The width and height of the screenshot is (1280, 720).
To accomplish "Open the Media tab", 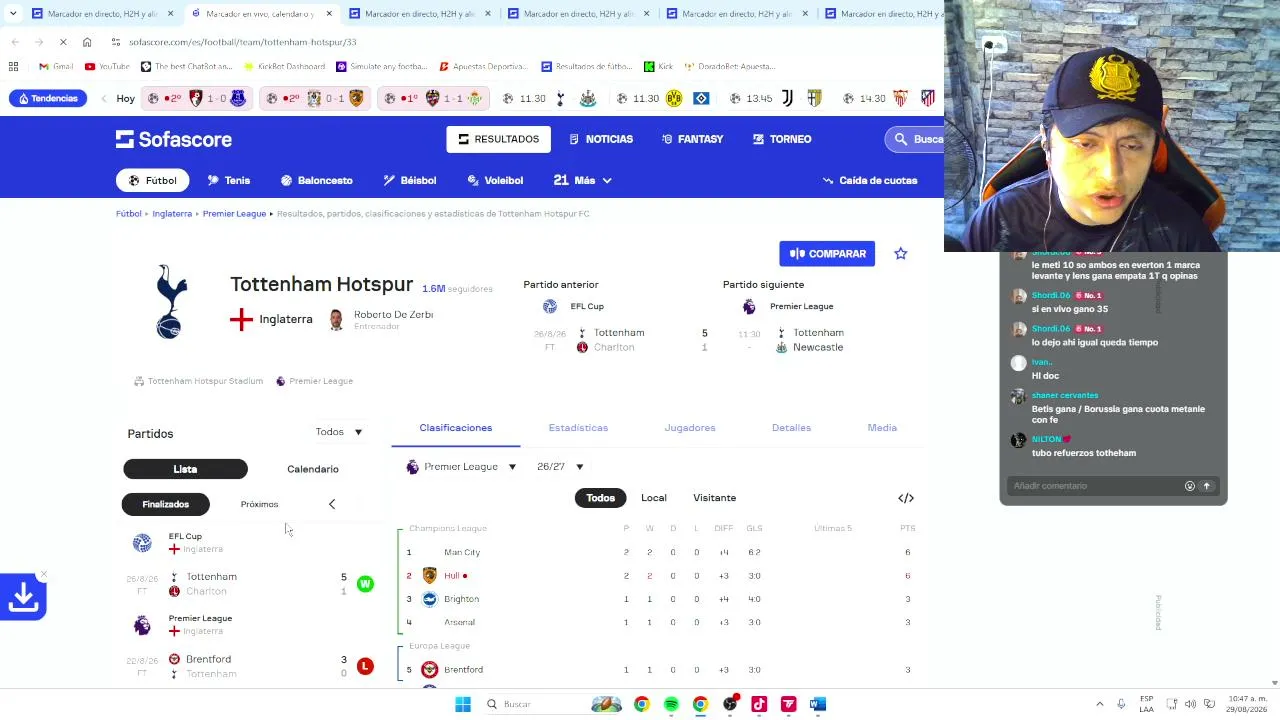I will [882, 428].
